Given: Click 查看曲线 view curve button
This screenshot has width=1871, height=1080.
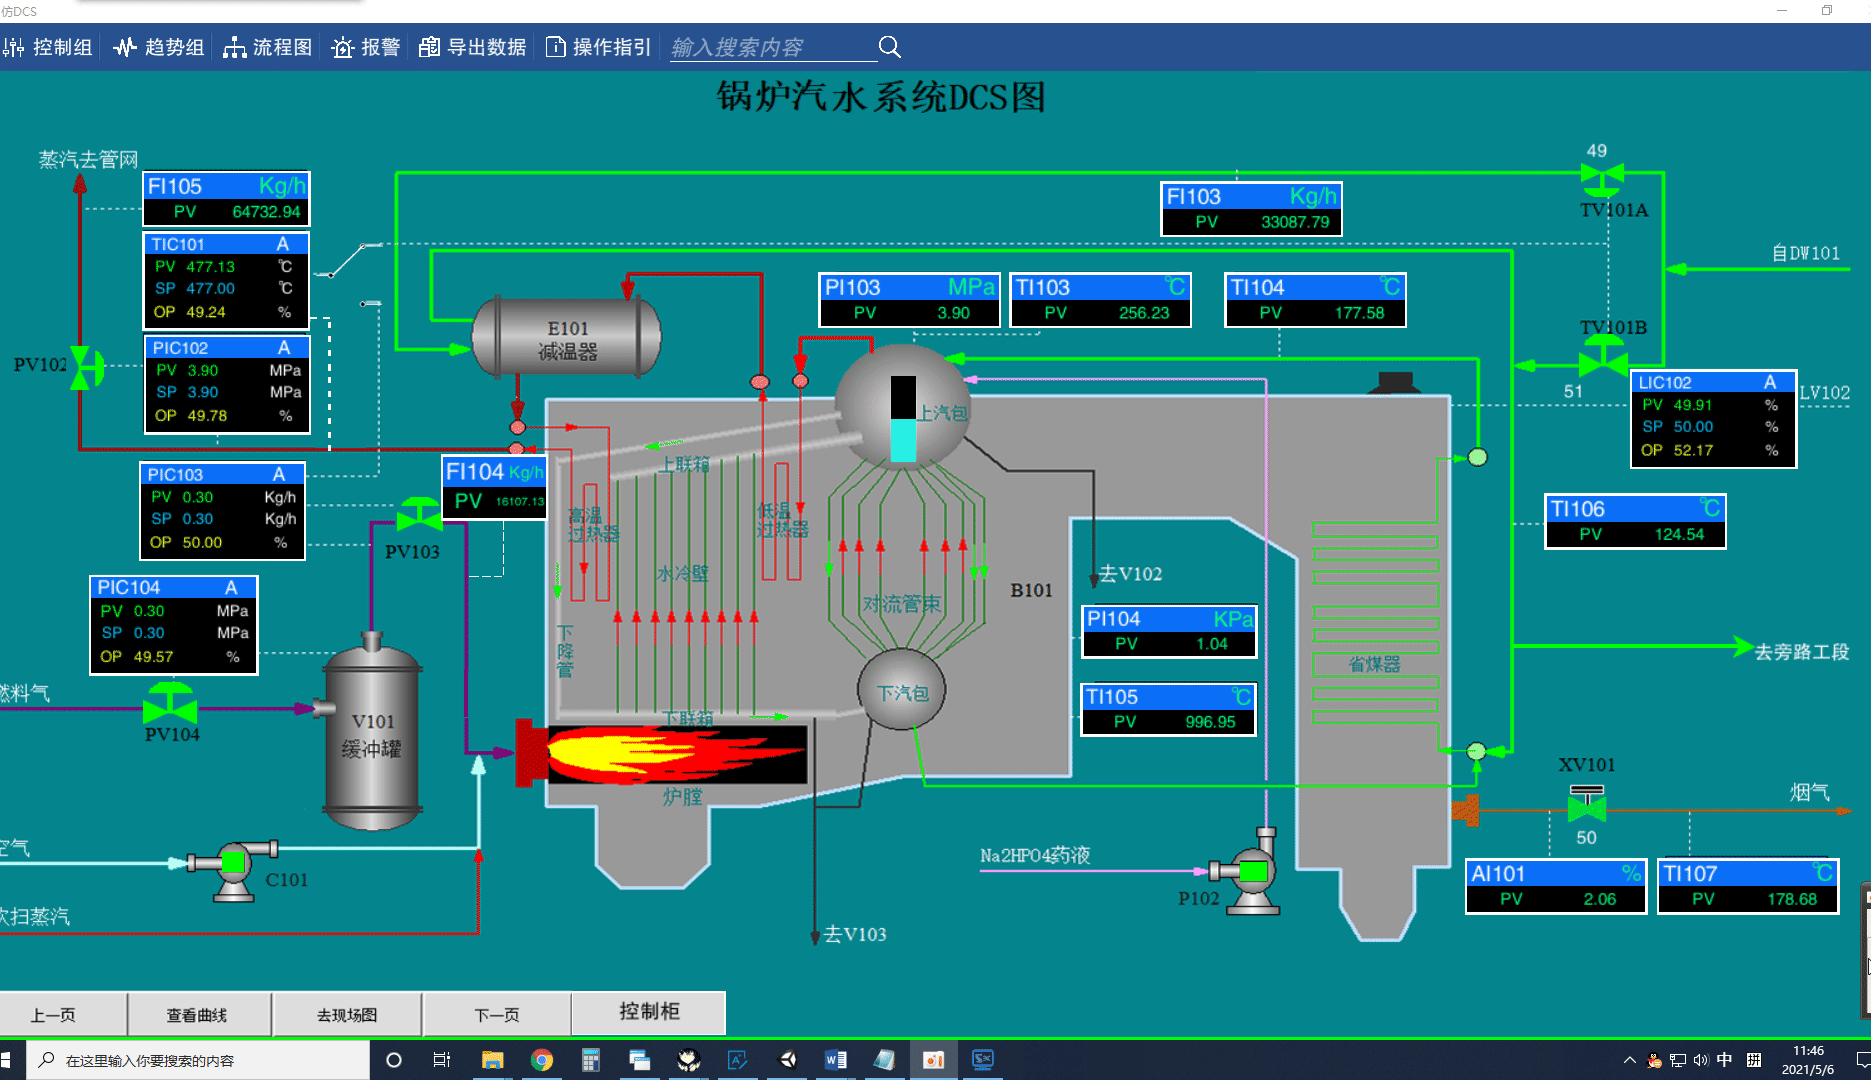Looking at the screenshot, I should pos(197,1015).
